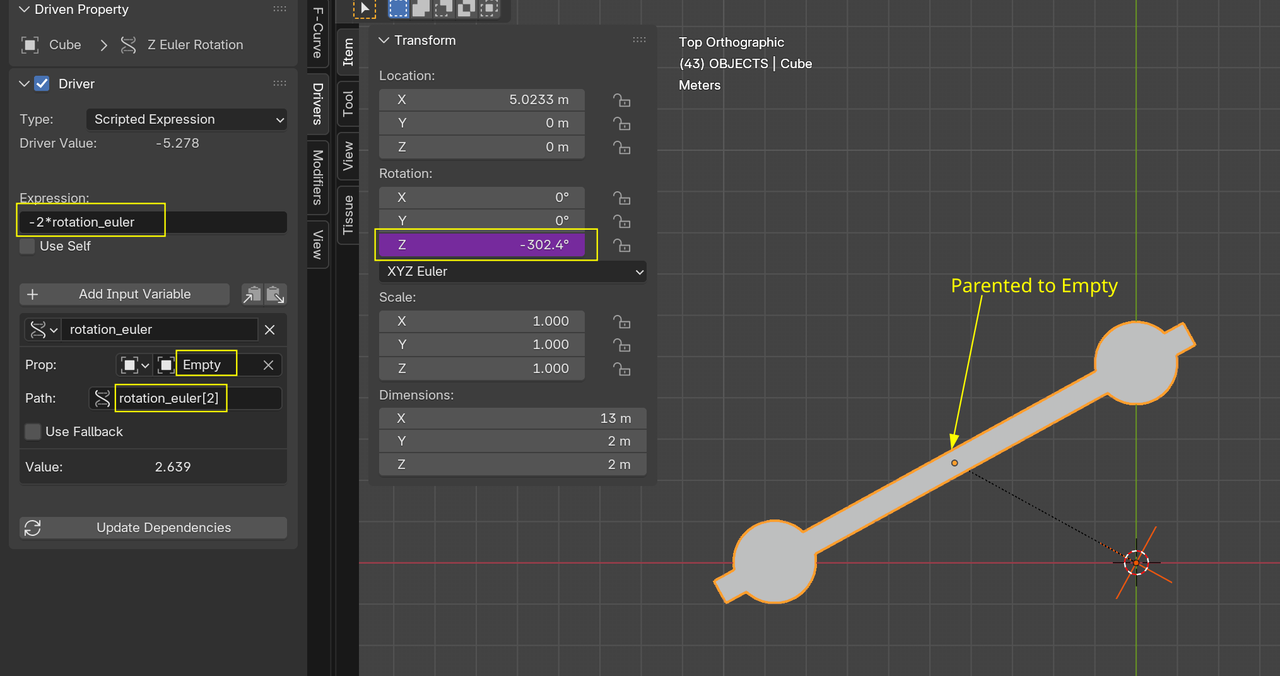Click the Expression field -2*rotation_euler

click(153, 222)
